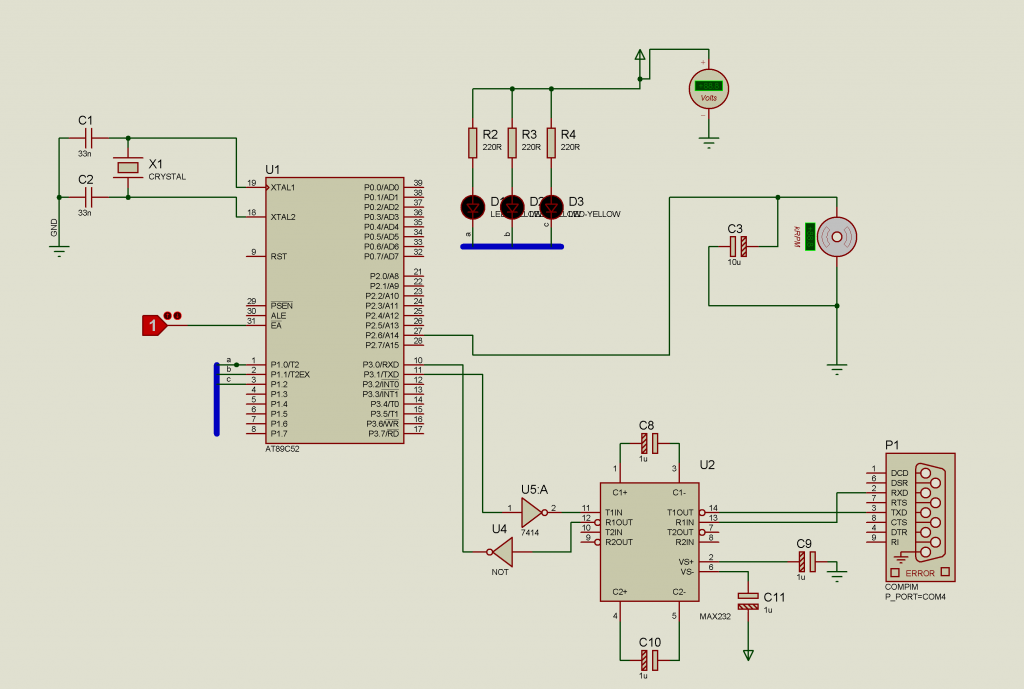Select capacitor C10 below MAX232
The image size is (1024, 689).
pyautogui.click(x=650, y=660)
